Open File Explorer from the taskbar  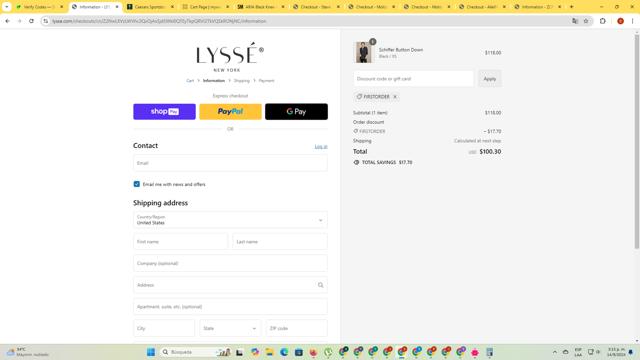tap(269, 352)
